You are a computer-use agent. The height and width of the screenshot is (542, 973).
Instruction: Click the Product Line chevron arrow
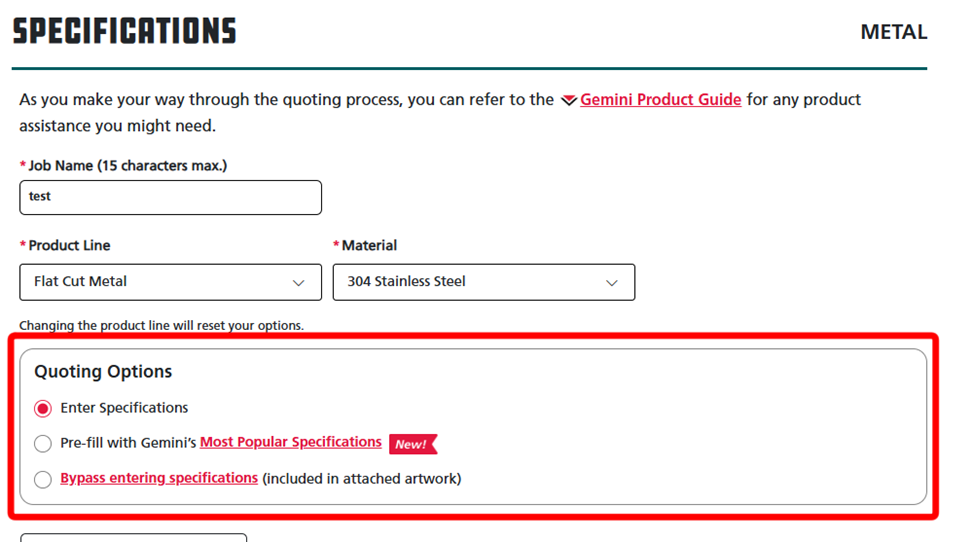298,283
